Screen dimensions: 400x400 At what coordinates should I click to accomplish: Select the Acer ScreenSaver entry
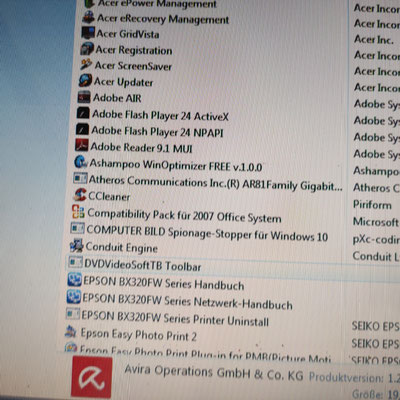(x=133, y=66)
